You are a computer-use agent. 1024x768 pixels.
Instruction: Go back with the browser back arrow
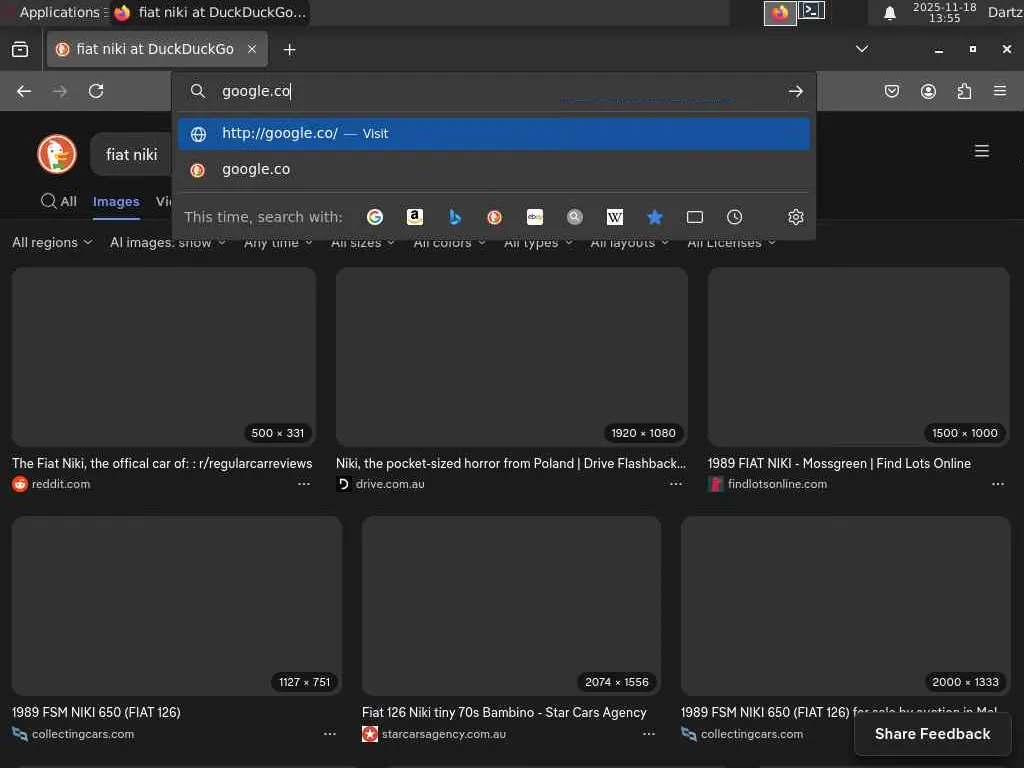(x=24, y=91)
